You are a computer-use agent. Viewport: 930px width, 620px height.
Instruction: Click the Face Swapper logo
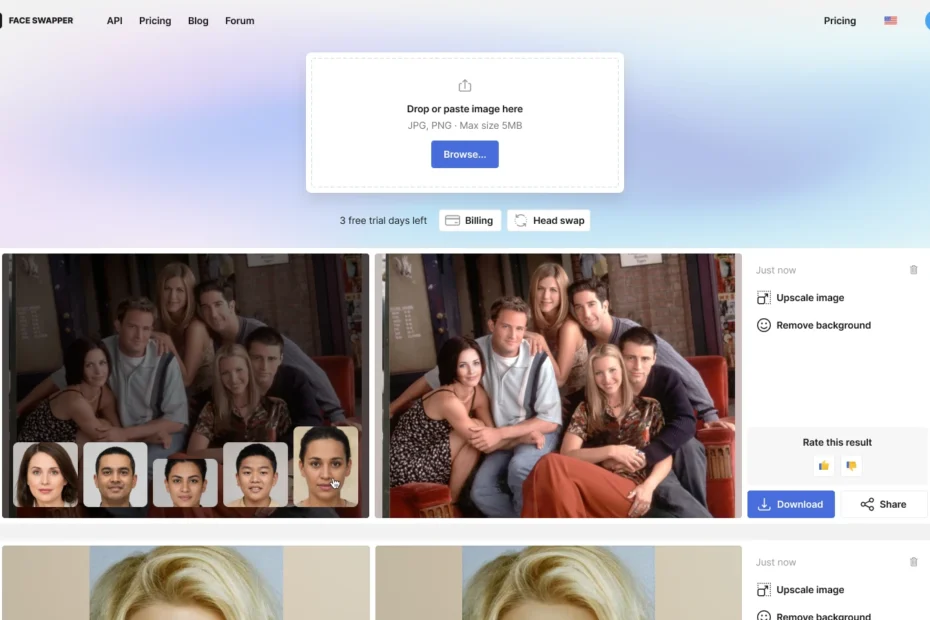pyautogui.click(x=37, y=20)
